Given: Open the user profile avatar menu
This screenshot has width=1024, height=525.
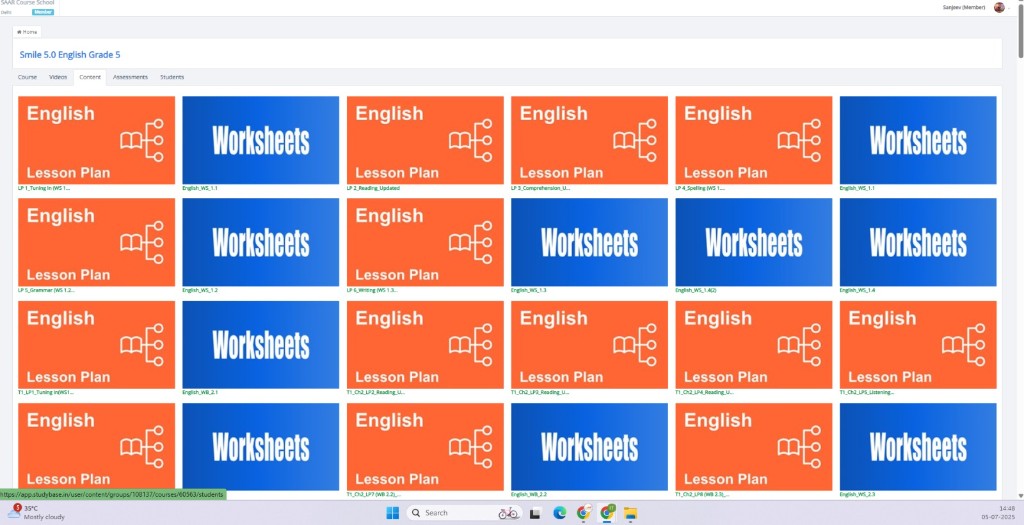Looking at the screenshot, I should click(999, 7).
